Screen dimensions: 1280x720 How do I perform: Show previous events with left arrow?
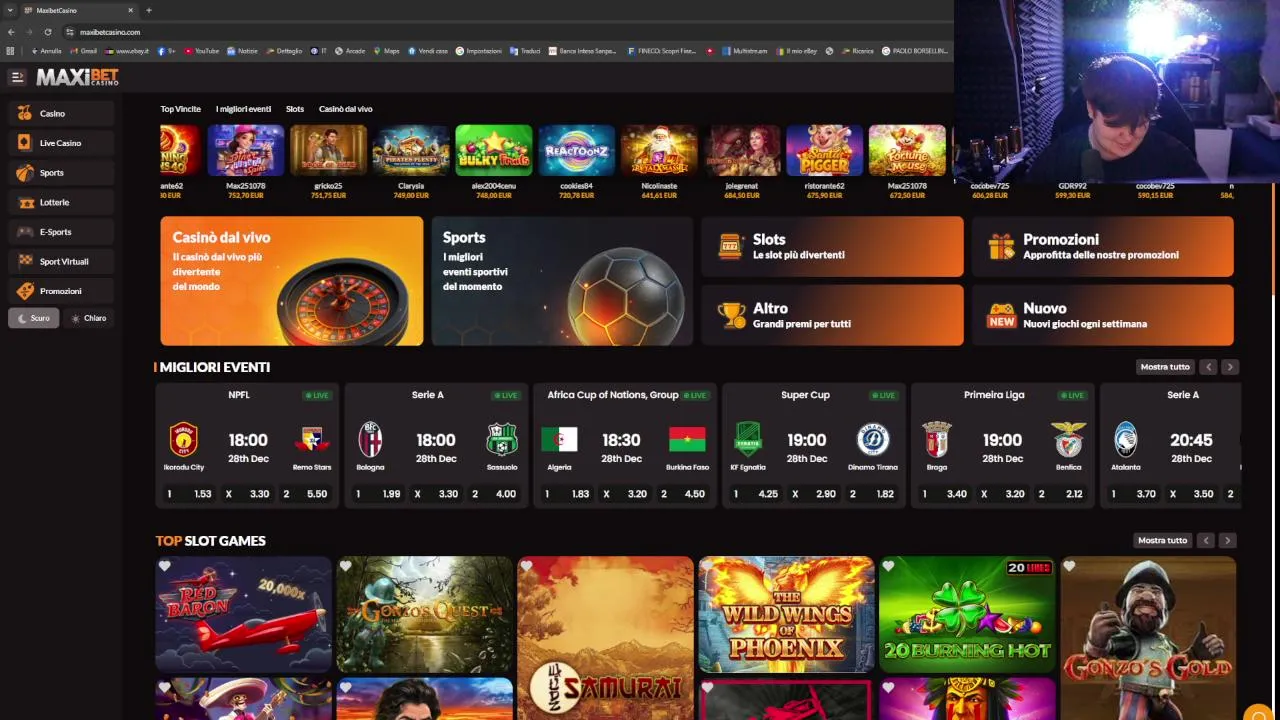tap(1209, 367)
